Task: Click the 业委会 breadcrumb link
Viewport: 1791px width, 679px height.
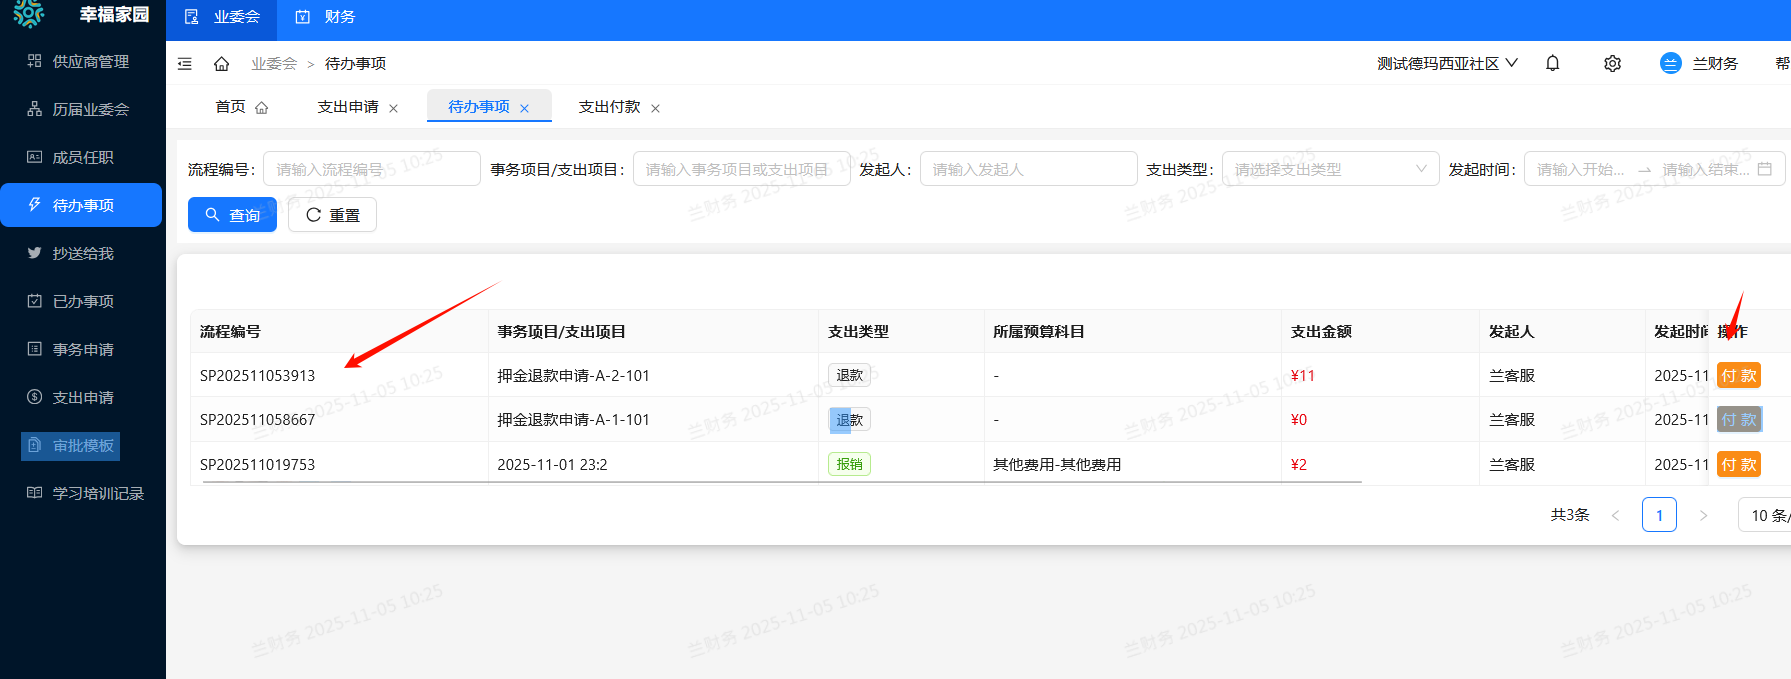Action: [x=274, y=63]
